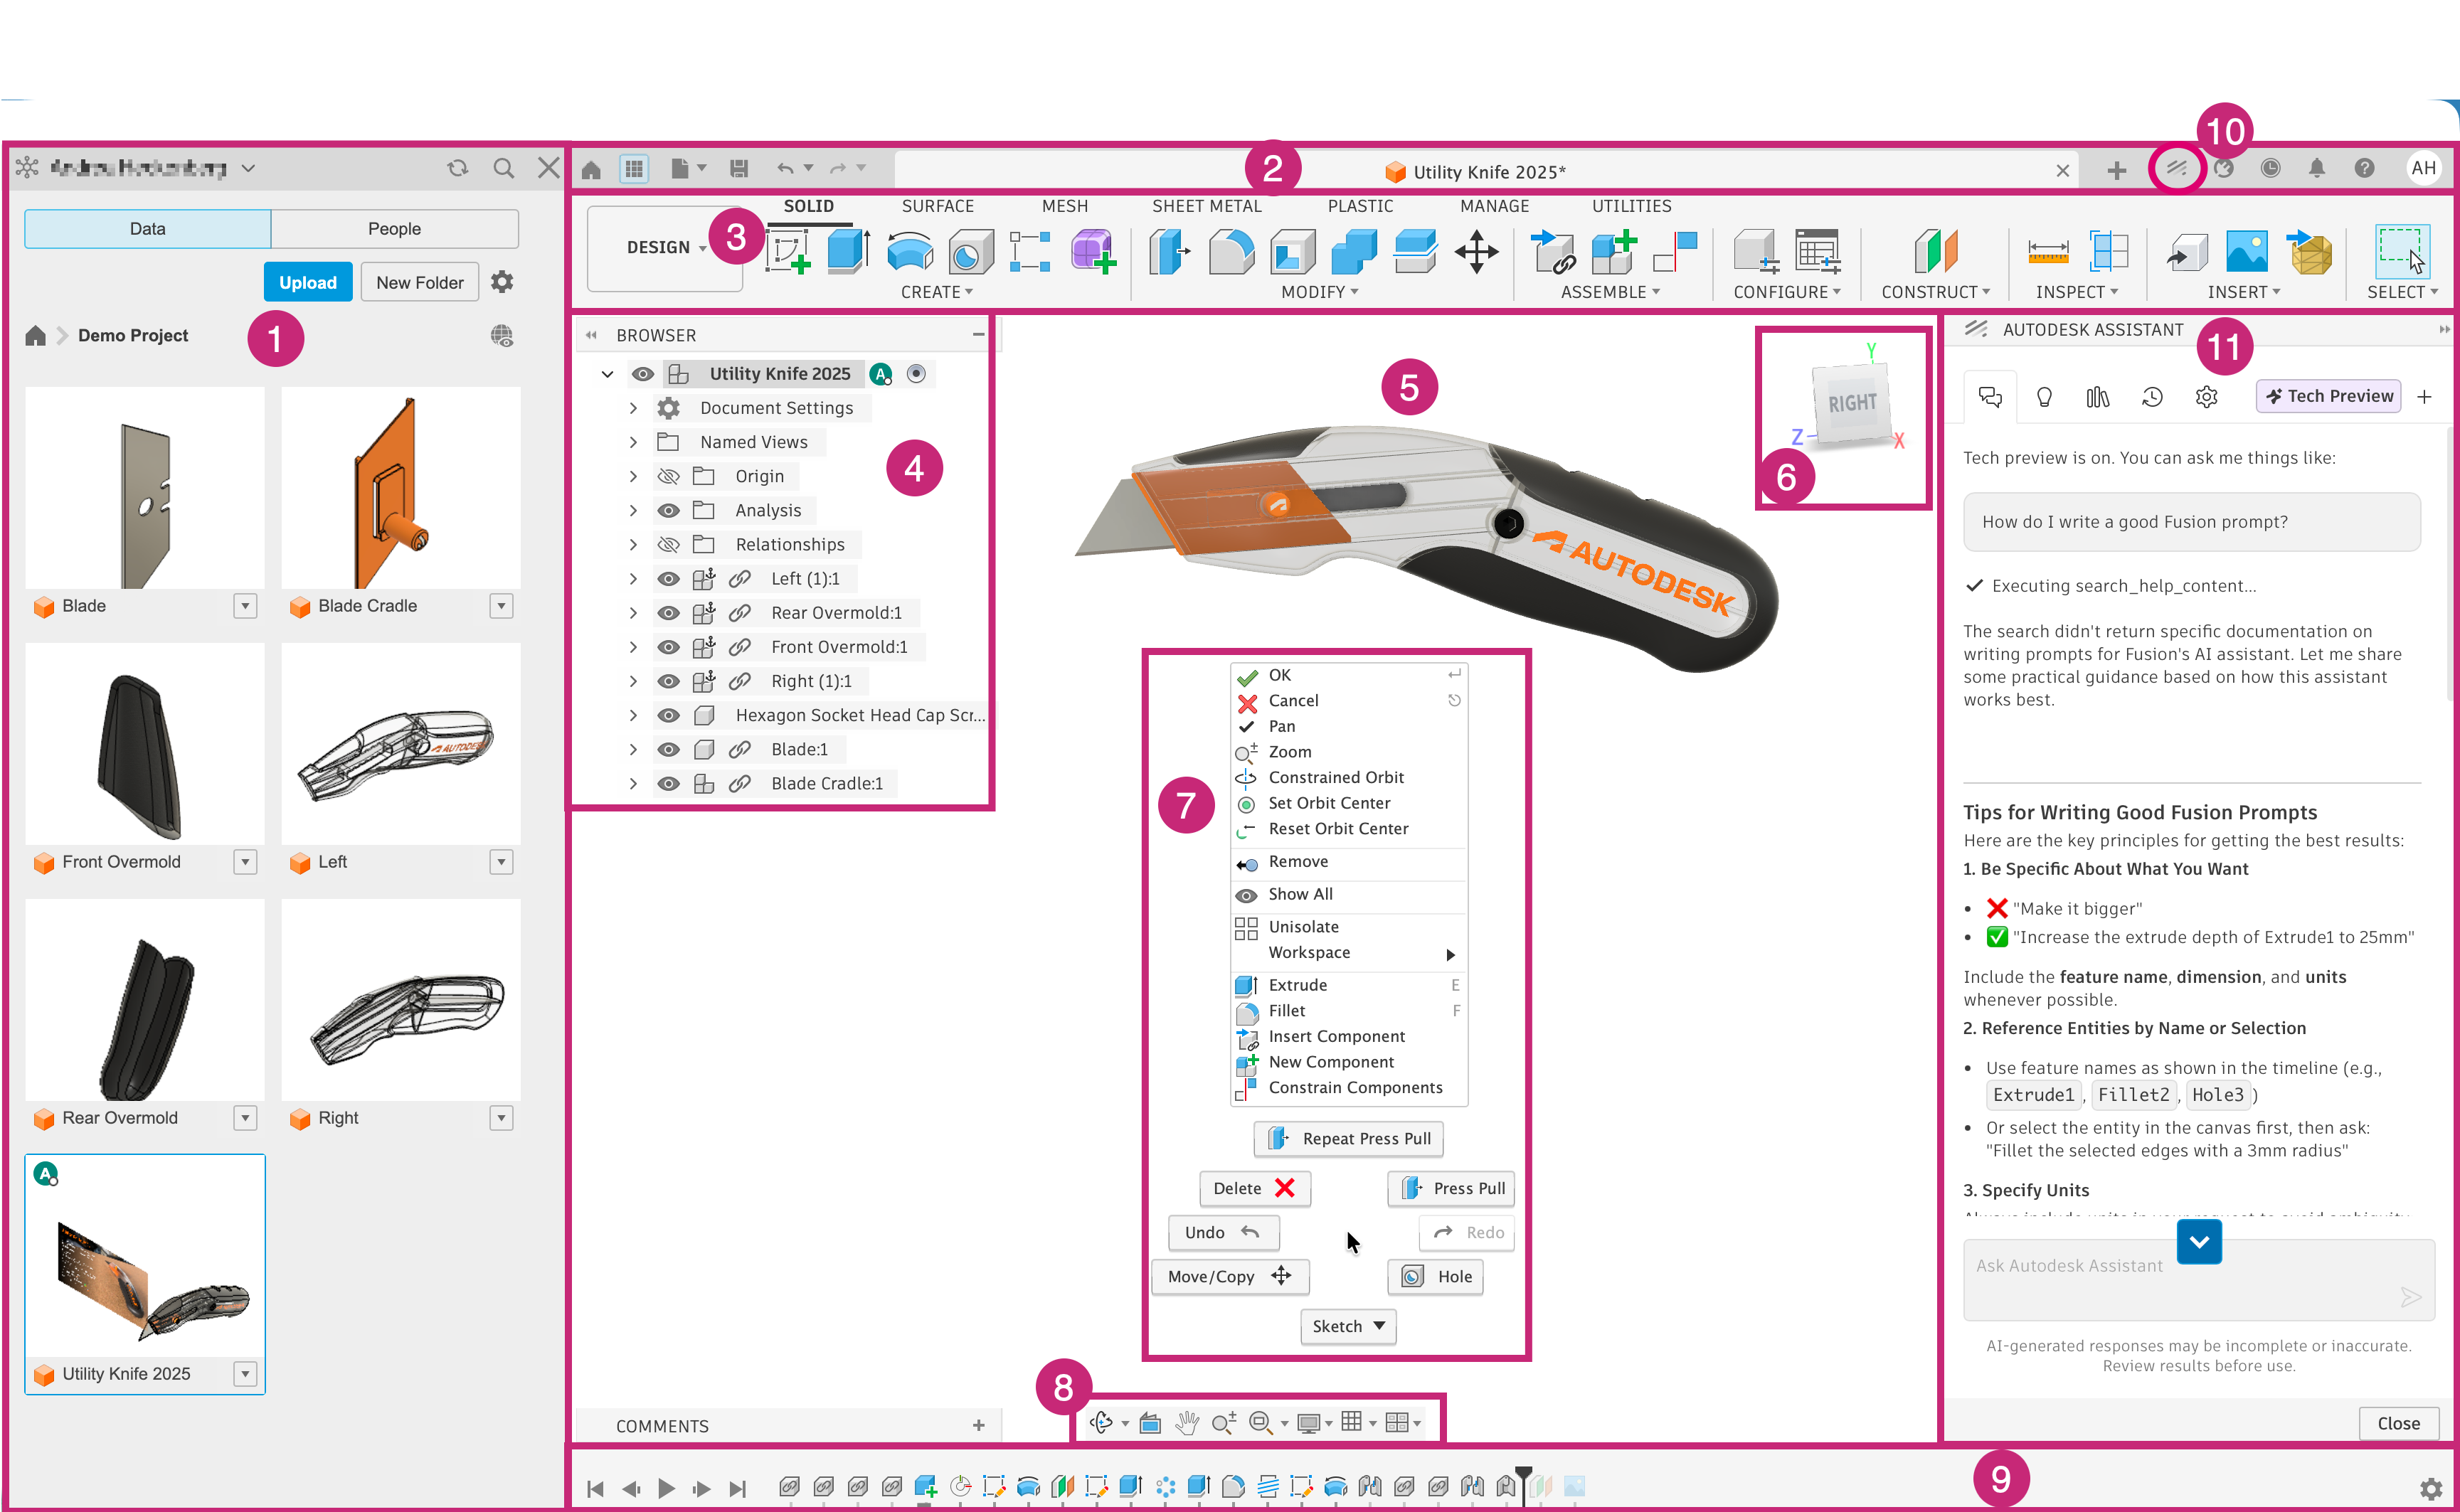Toggle visibility of Blade:1
Image resolution: width=2460 pixels, height=1512 pixels.
[668, 749]
